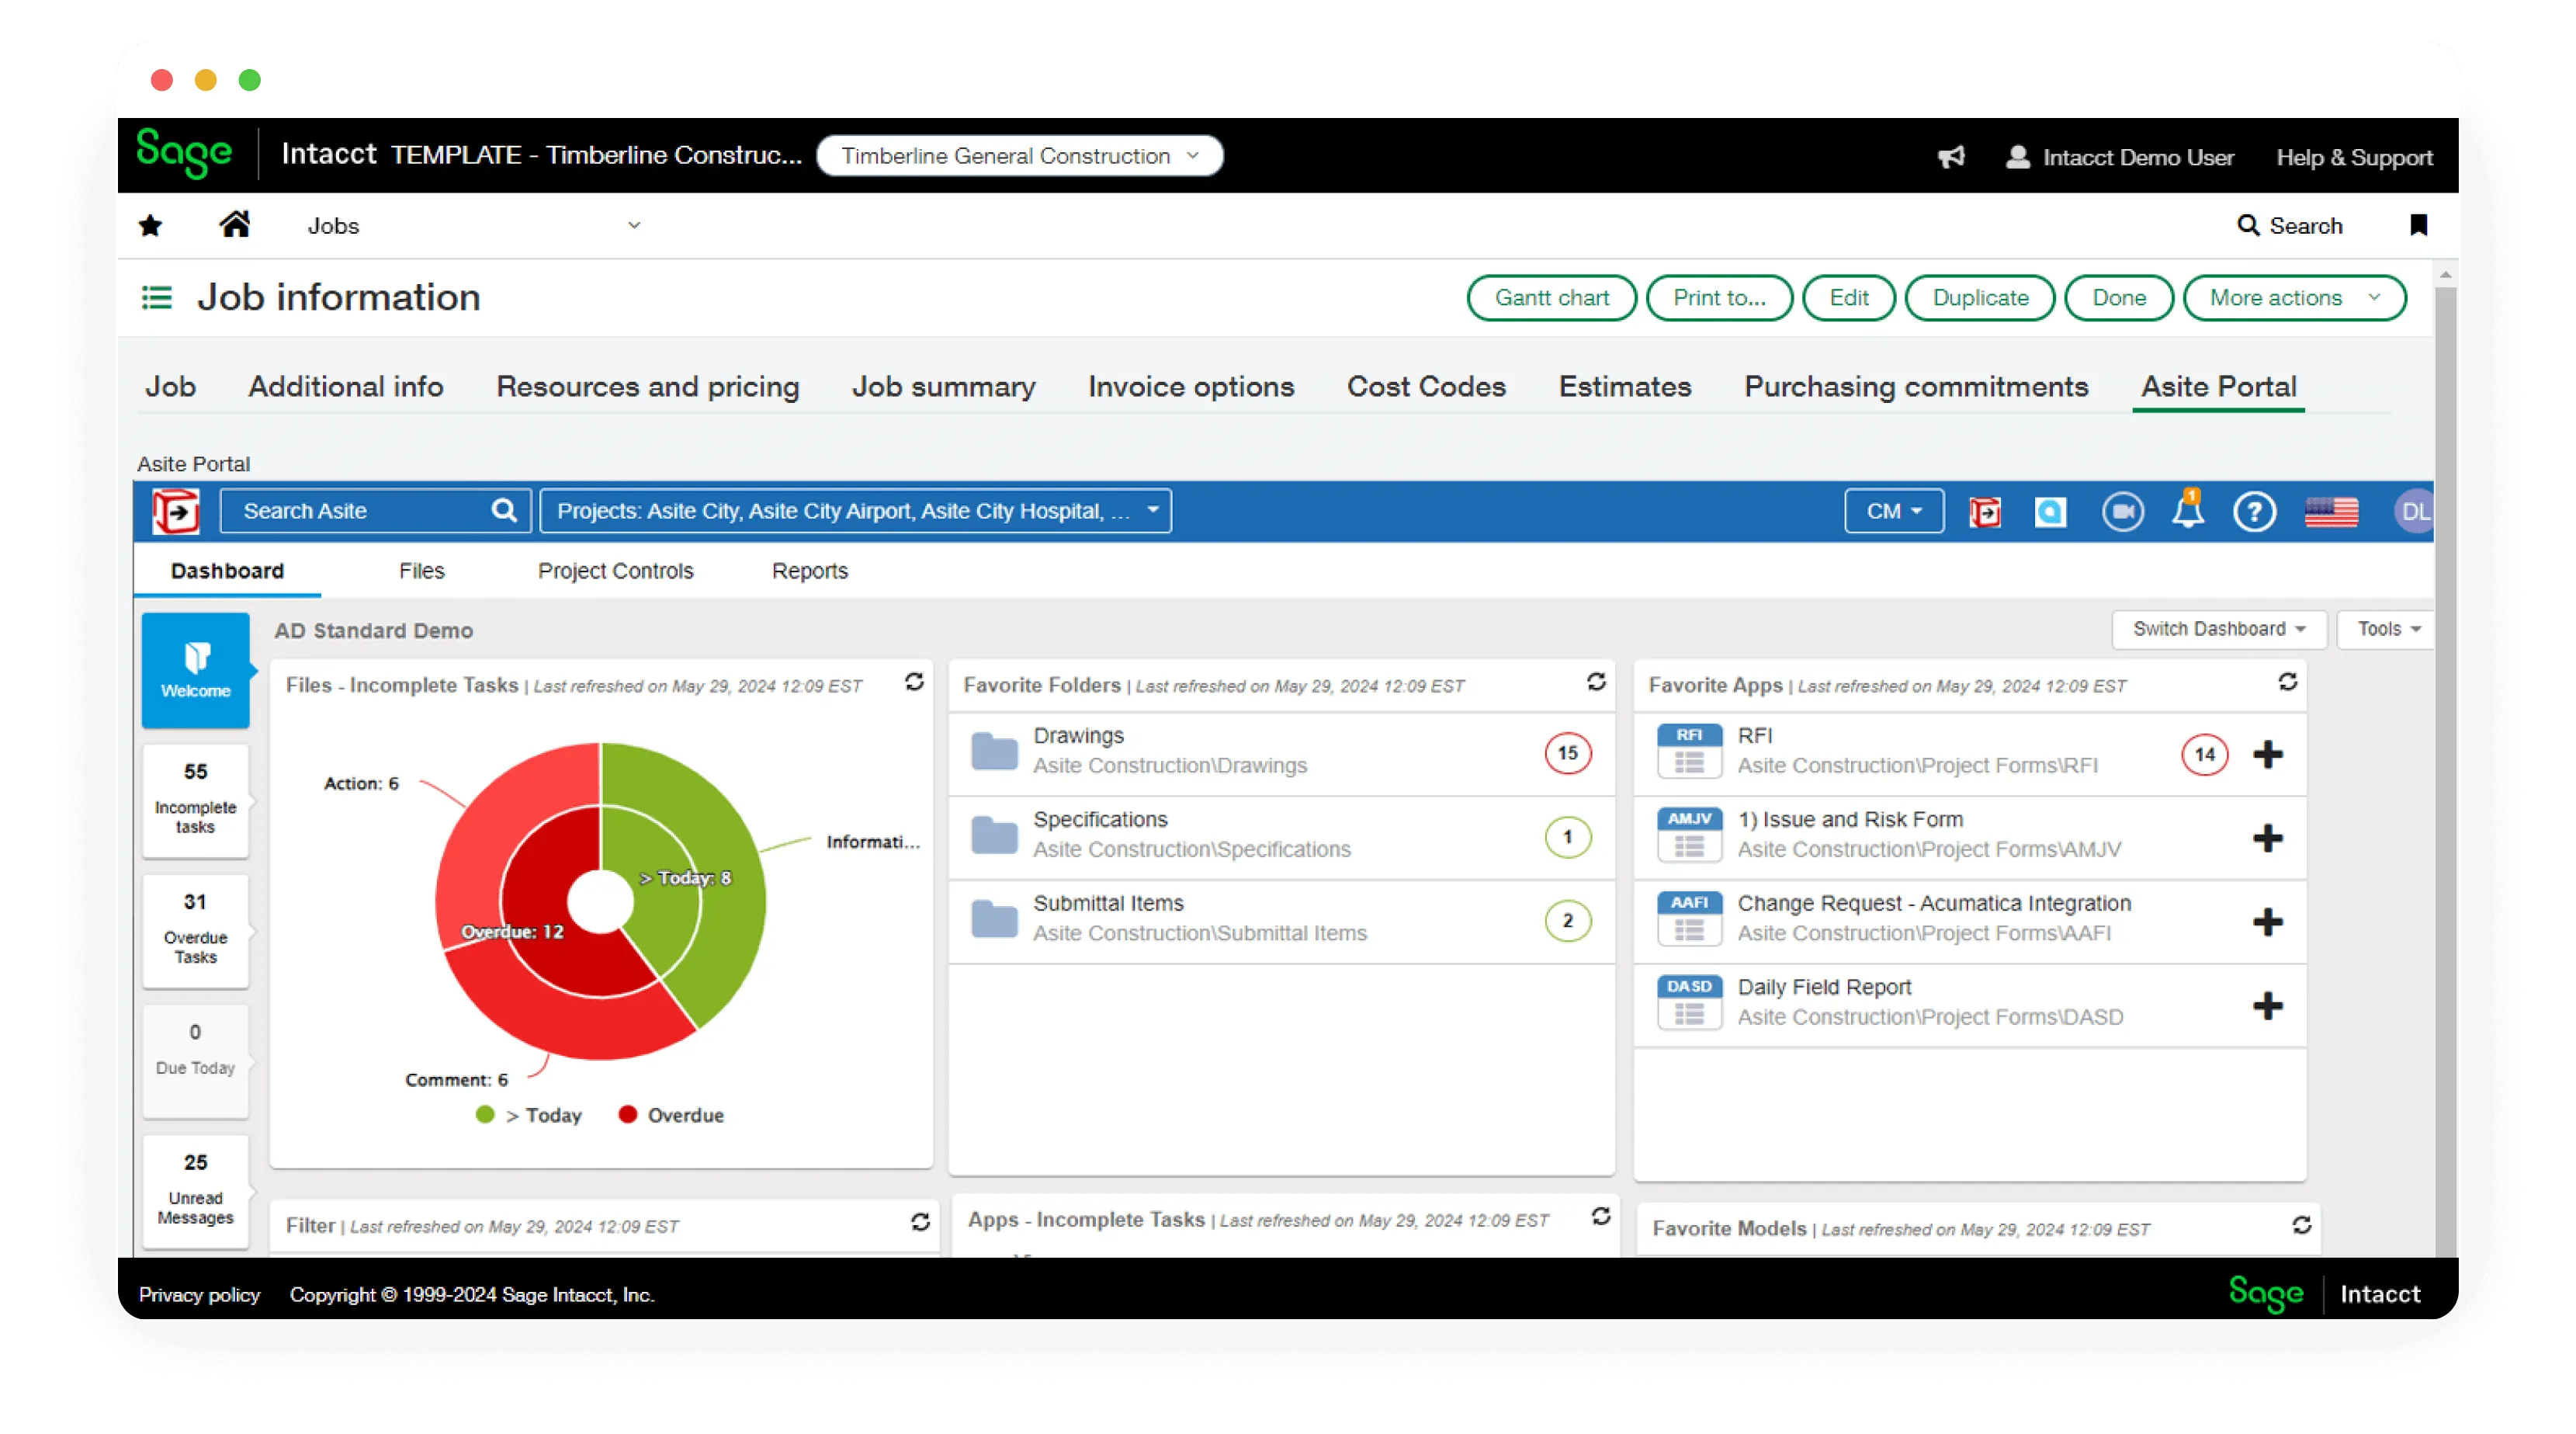The height and width of the screenshot is (1434, 2576).
Task: Click the notification bell icon
Action: pos(2187,512)
